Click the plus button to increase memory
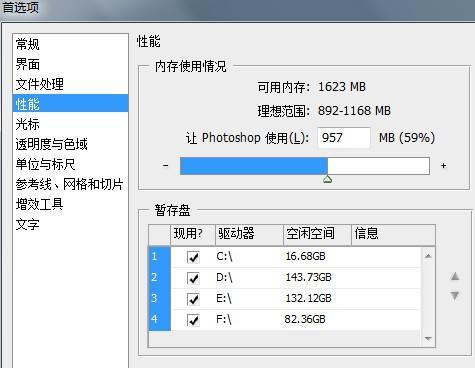Screen dimensions: 475x368 [x=443, y=165]
